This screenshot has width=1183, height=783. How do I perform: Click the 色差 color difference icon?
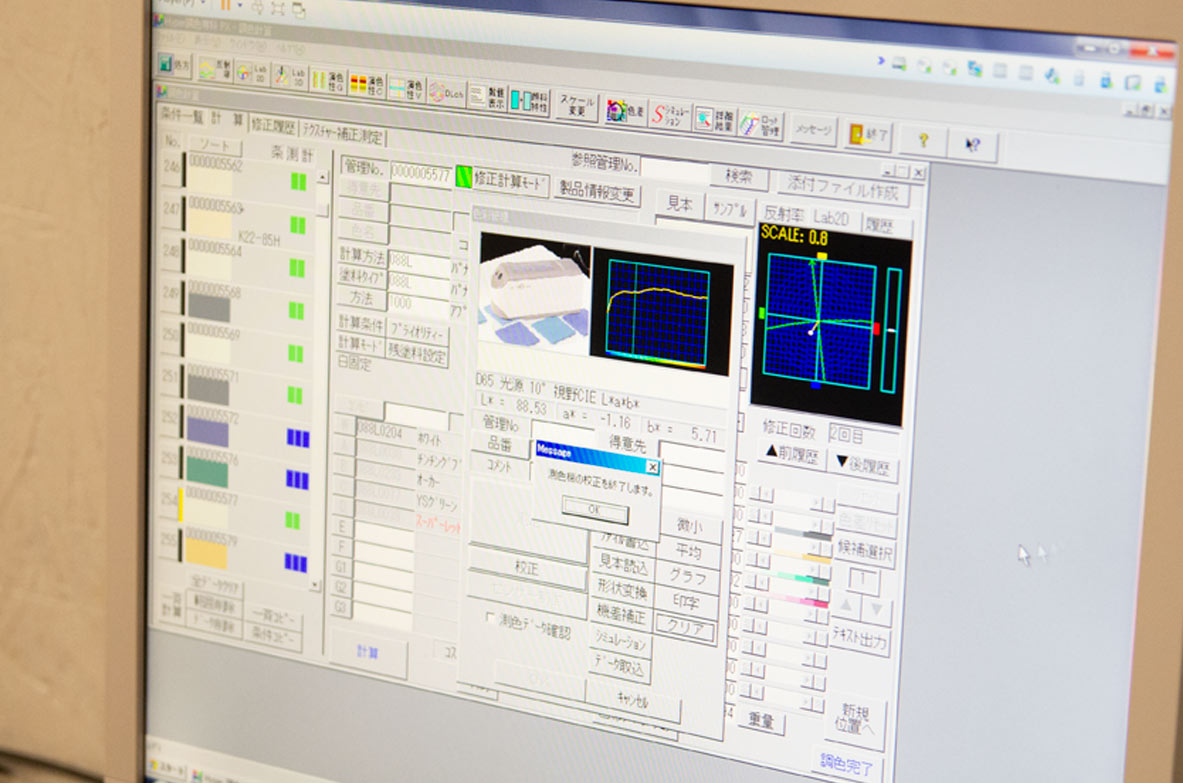coord(625,112)
